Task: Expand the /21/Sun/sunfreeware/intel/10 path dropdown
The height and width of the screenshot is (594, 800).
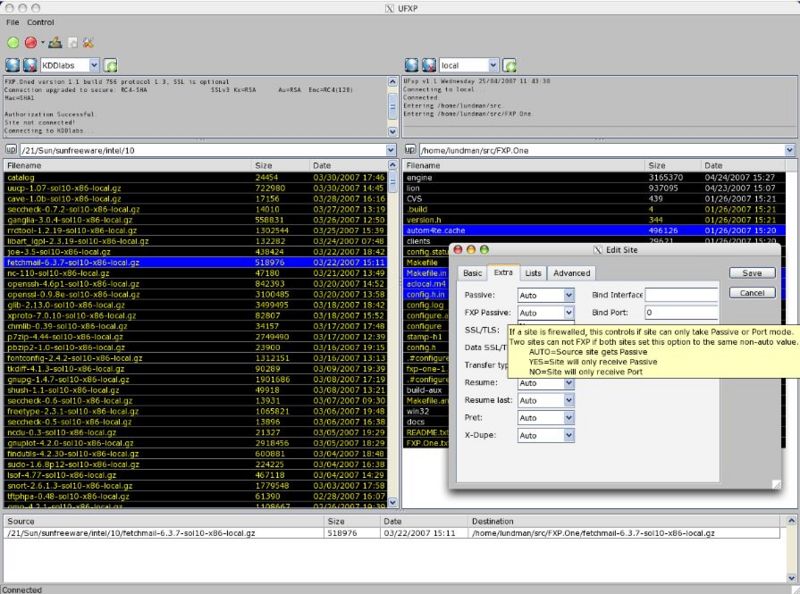Action: click(391, 151)
